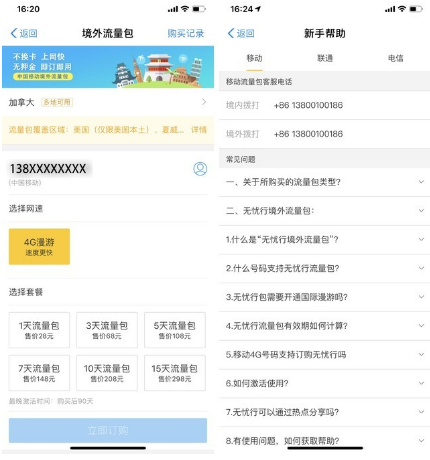This screenshot has width=430, height=460.
Task: Expand question 一、关于所购买的流量包类型
Action: tap(324, 182)
